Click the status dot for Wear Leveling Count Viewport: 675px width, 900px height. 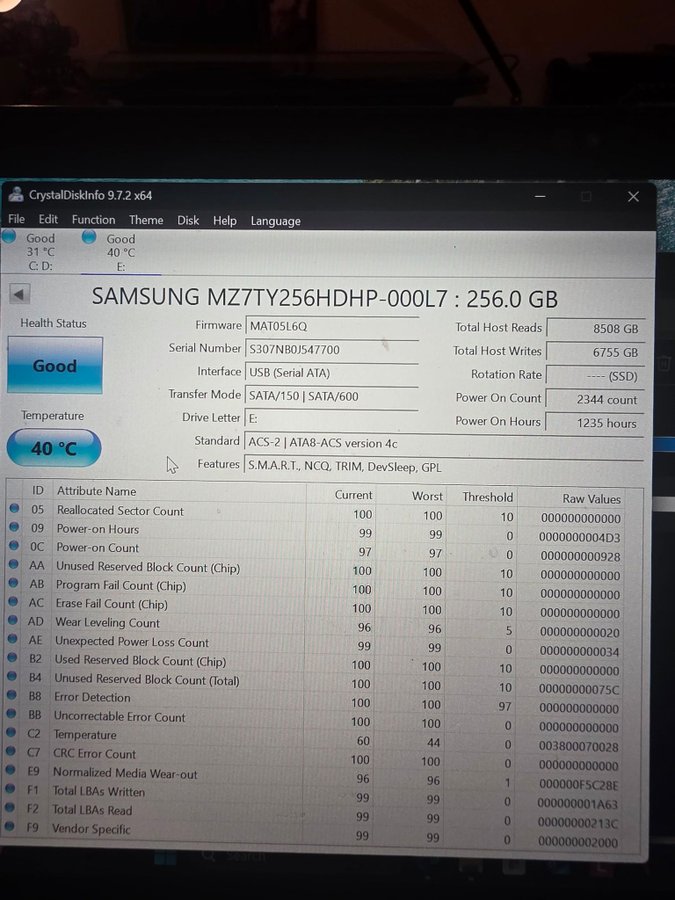coord(13,622)
